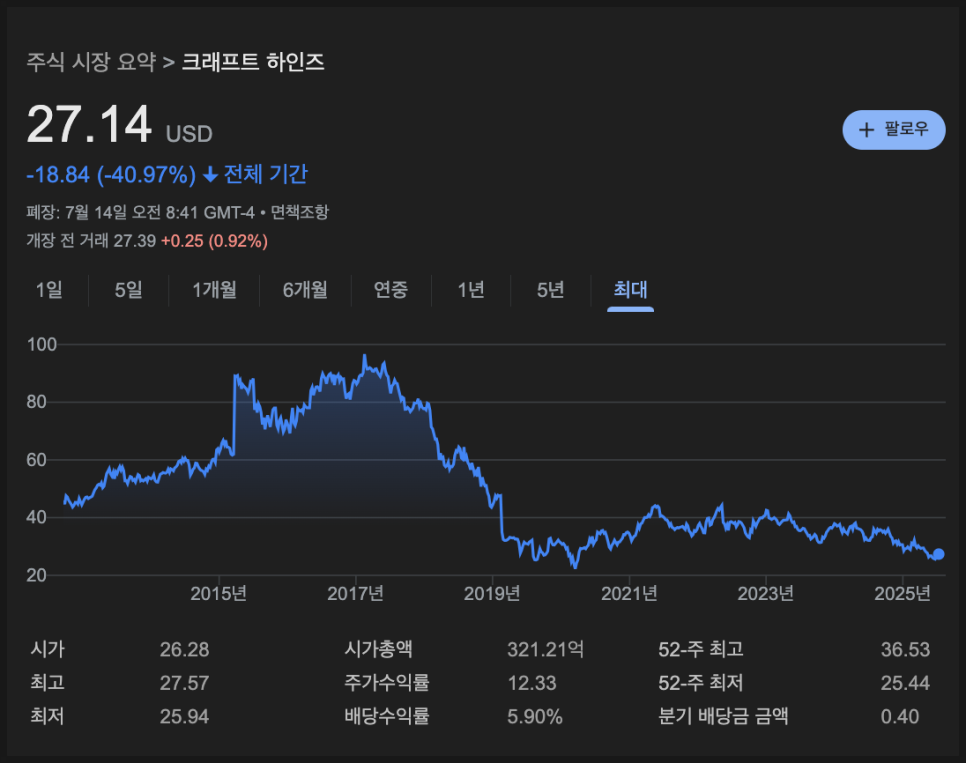The image size is (966, 763).
Task: Click the 2015년 x-axis label
Action: pyautogui.click(x=219, y=594)
